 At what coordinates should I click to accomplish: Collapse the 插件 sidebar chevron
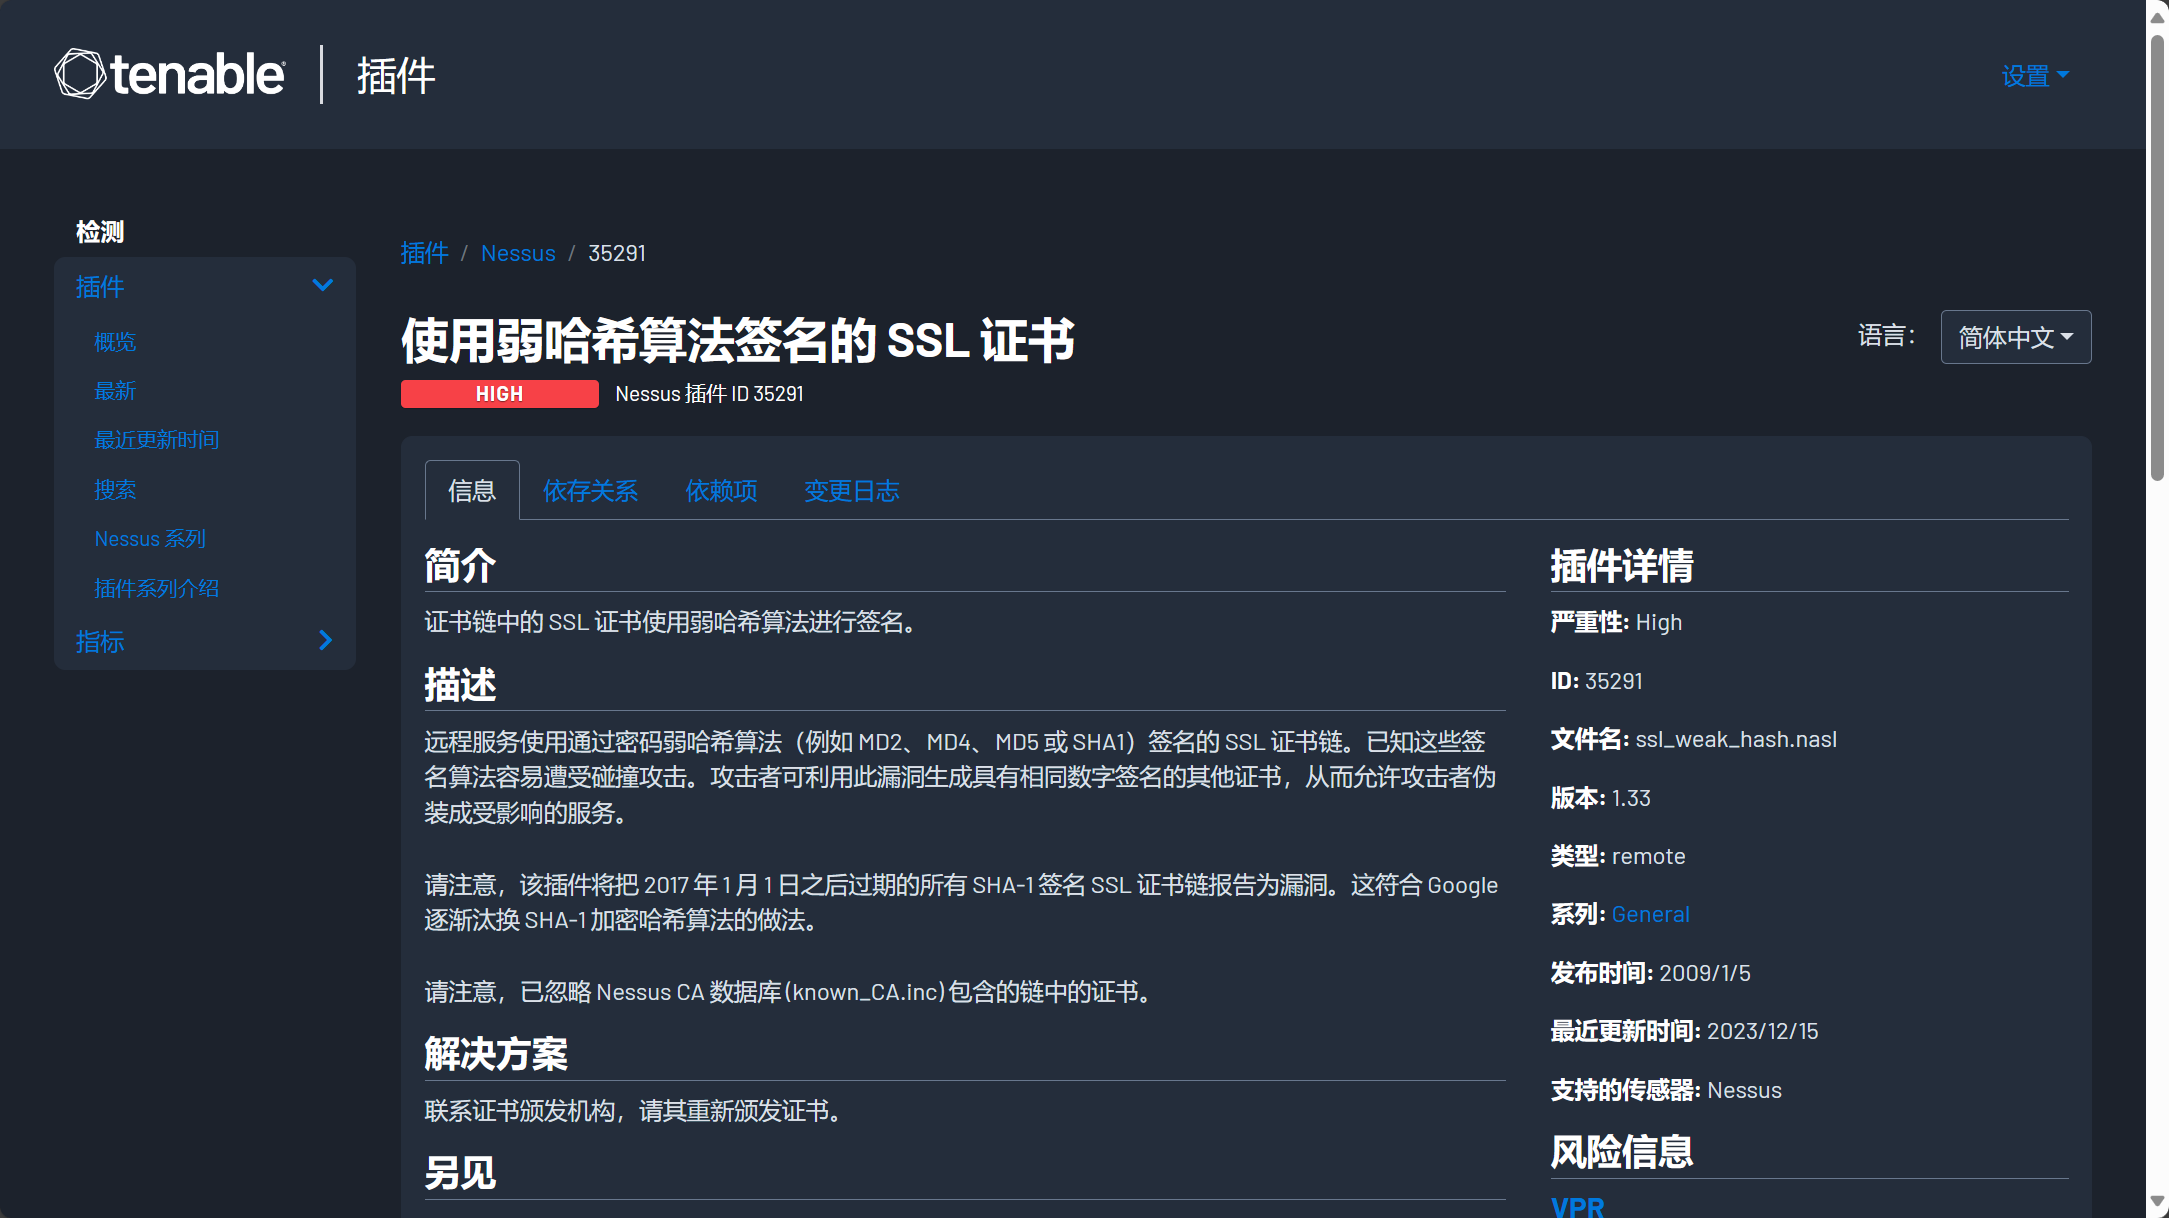tap(322, 286)
